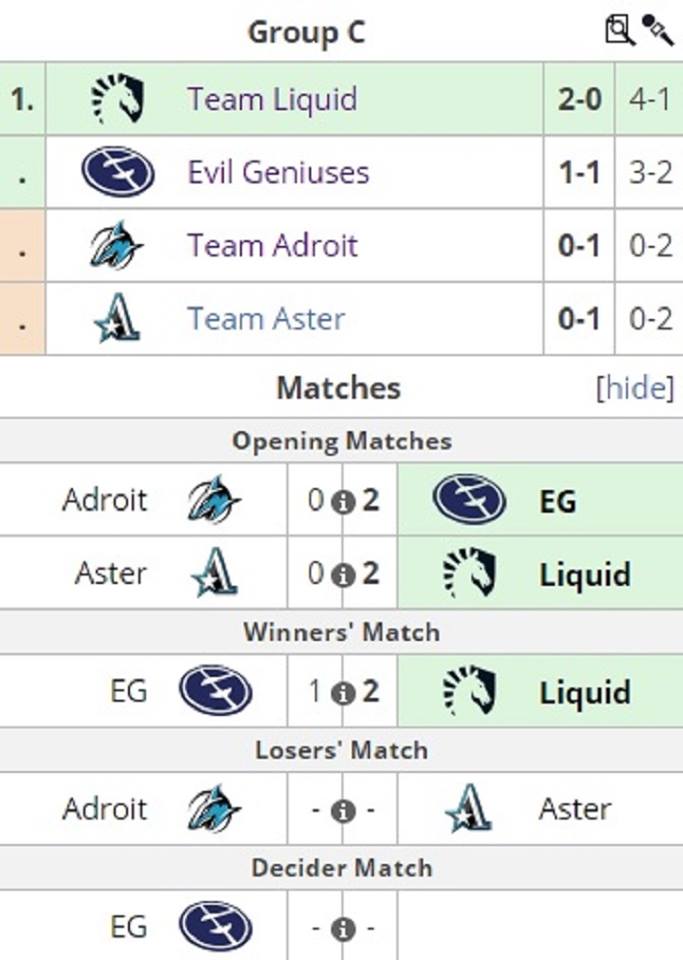Image resolution: width=683 pixels, height=960 pixels.
Task: Click the Evil Geniuses logo in standings
Action: click(117, 172)
